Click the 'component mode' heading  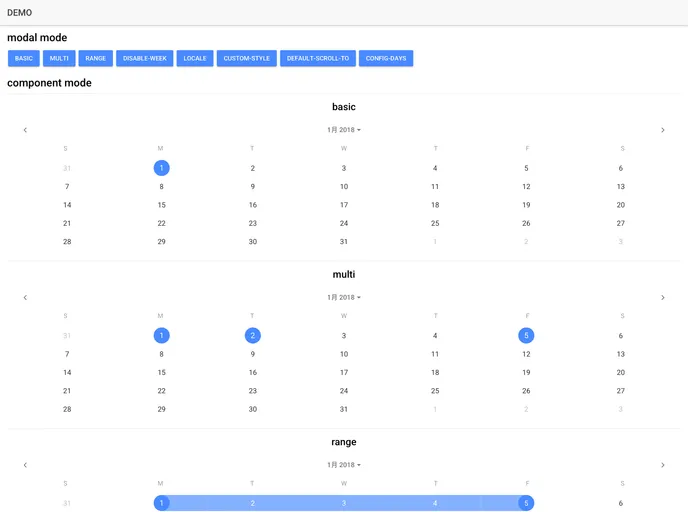coord(49,83)
